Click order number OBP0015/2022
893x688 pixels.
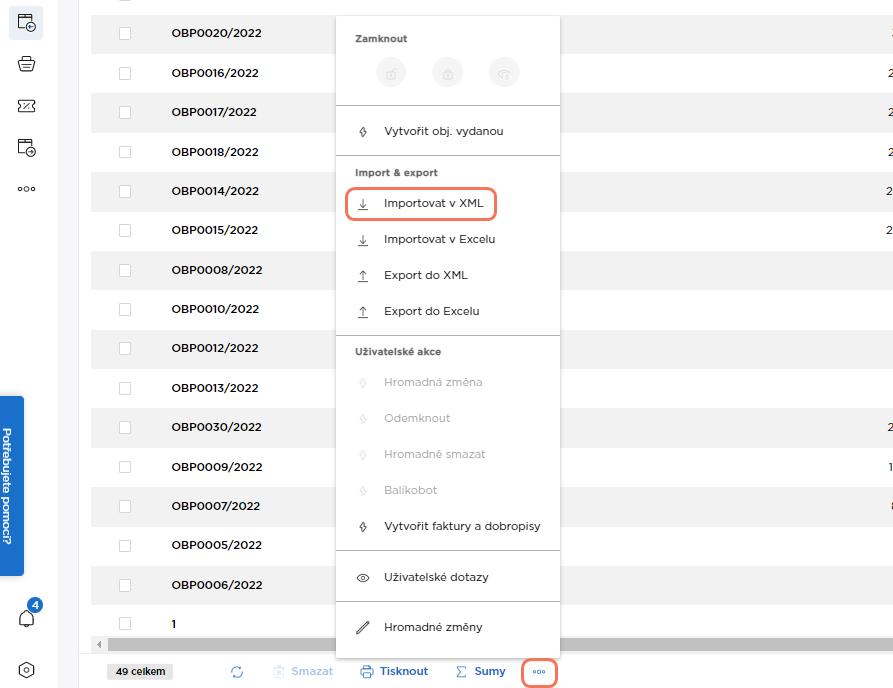click(x=215, y=230)
